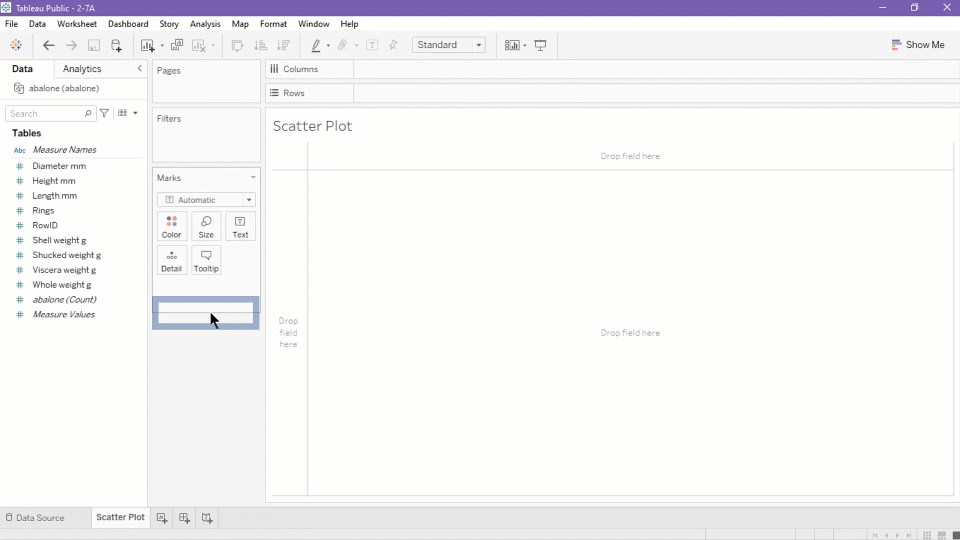Image resolution: width=960 pixels, height=540 pixels.
Task: Select the Rings field
Action: pyautogui.click(x=43, y=211)
